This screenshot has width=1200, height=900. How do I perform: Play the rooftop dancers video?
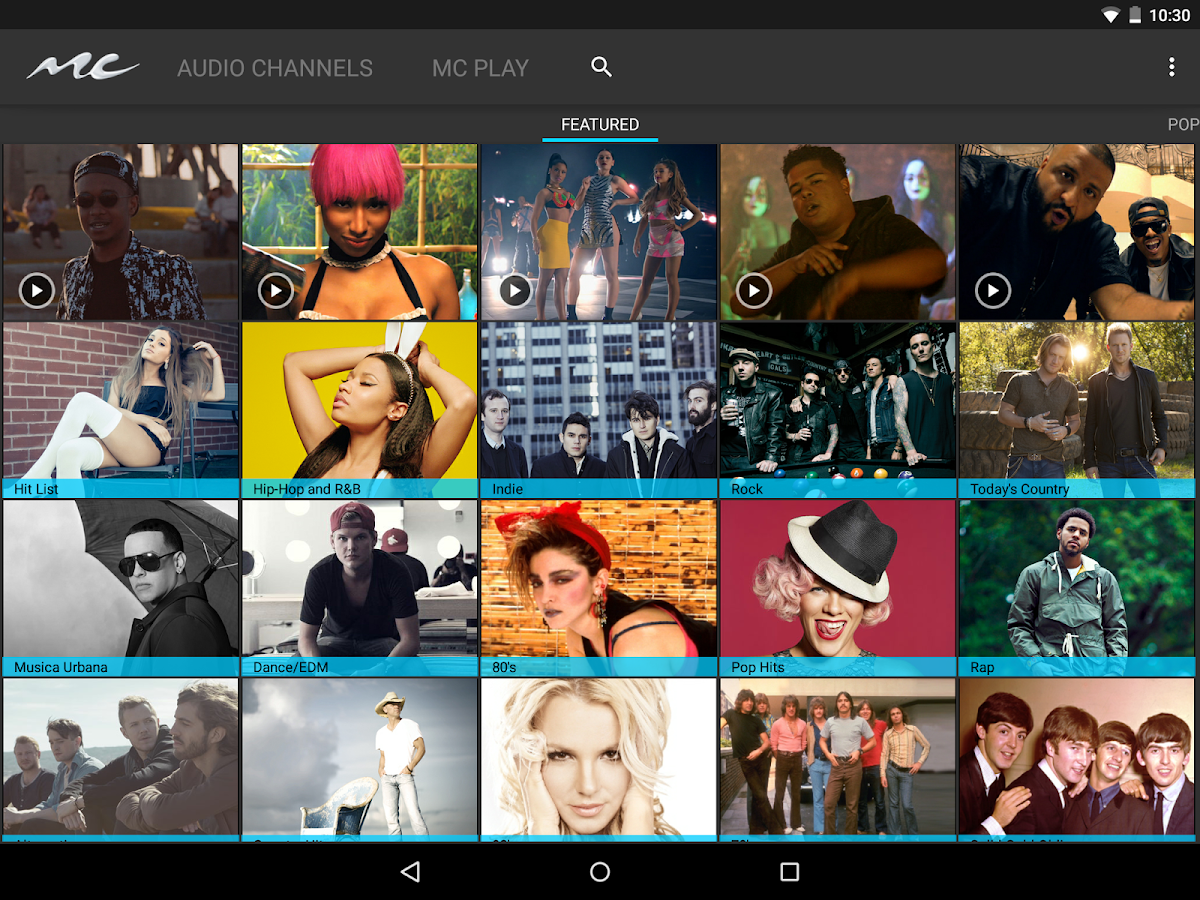[x=514, y=291]
